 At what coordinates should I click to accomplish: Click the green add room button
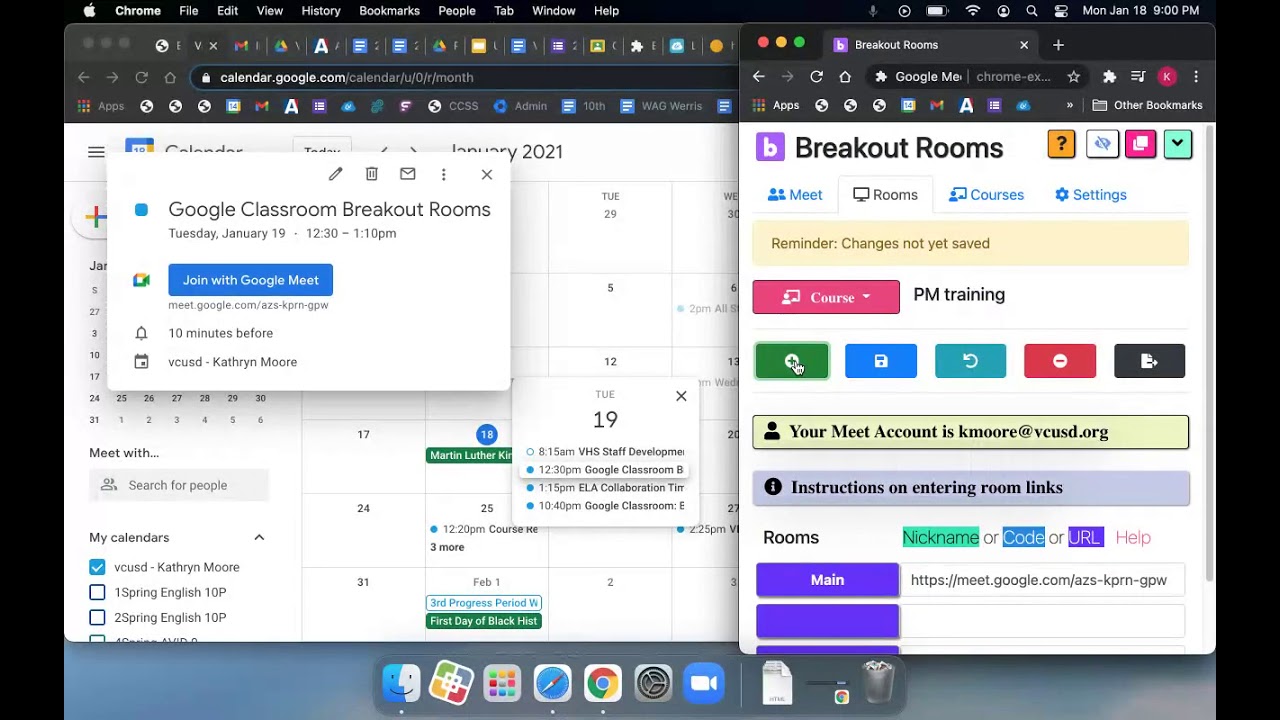pyautogui.click(x=792, y=361)
